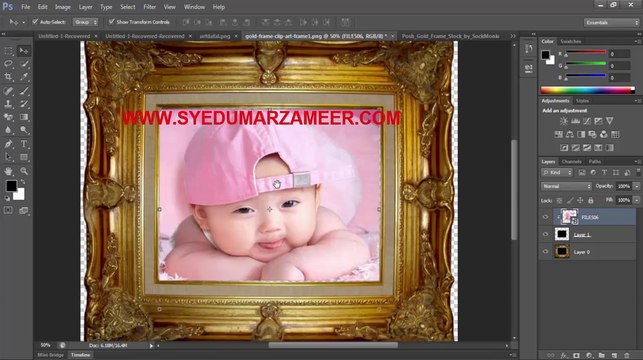The width and height of the screenshot is (643, 360).
Task: Open the Timeline panel tab
Action: pyautogui.click(x=80, y=355)
